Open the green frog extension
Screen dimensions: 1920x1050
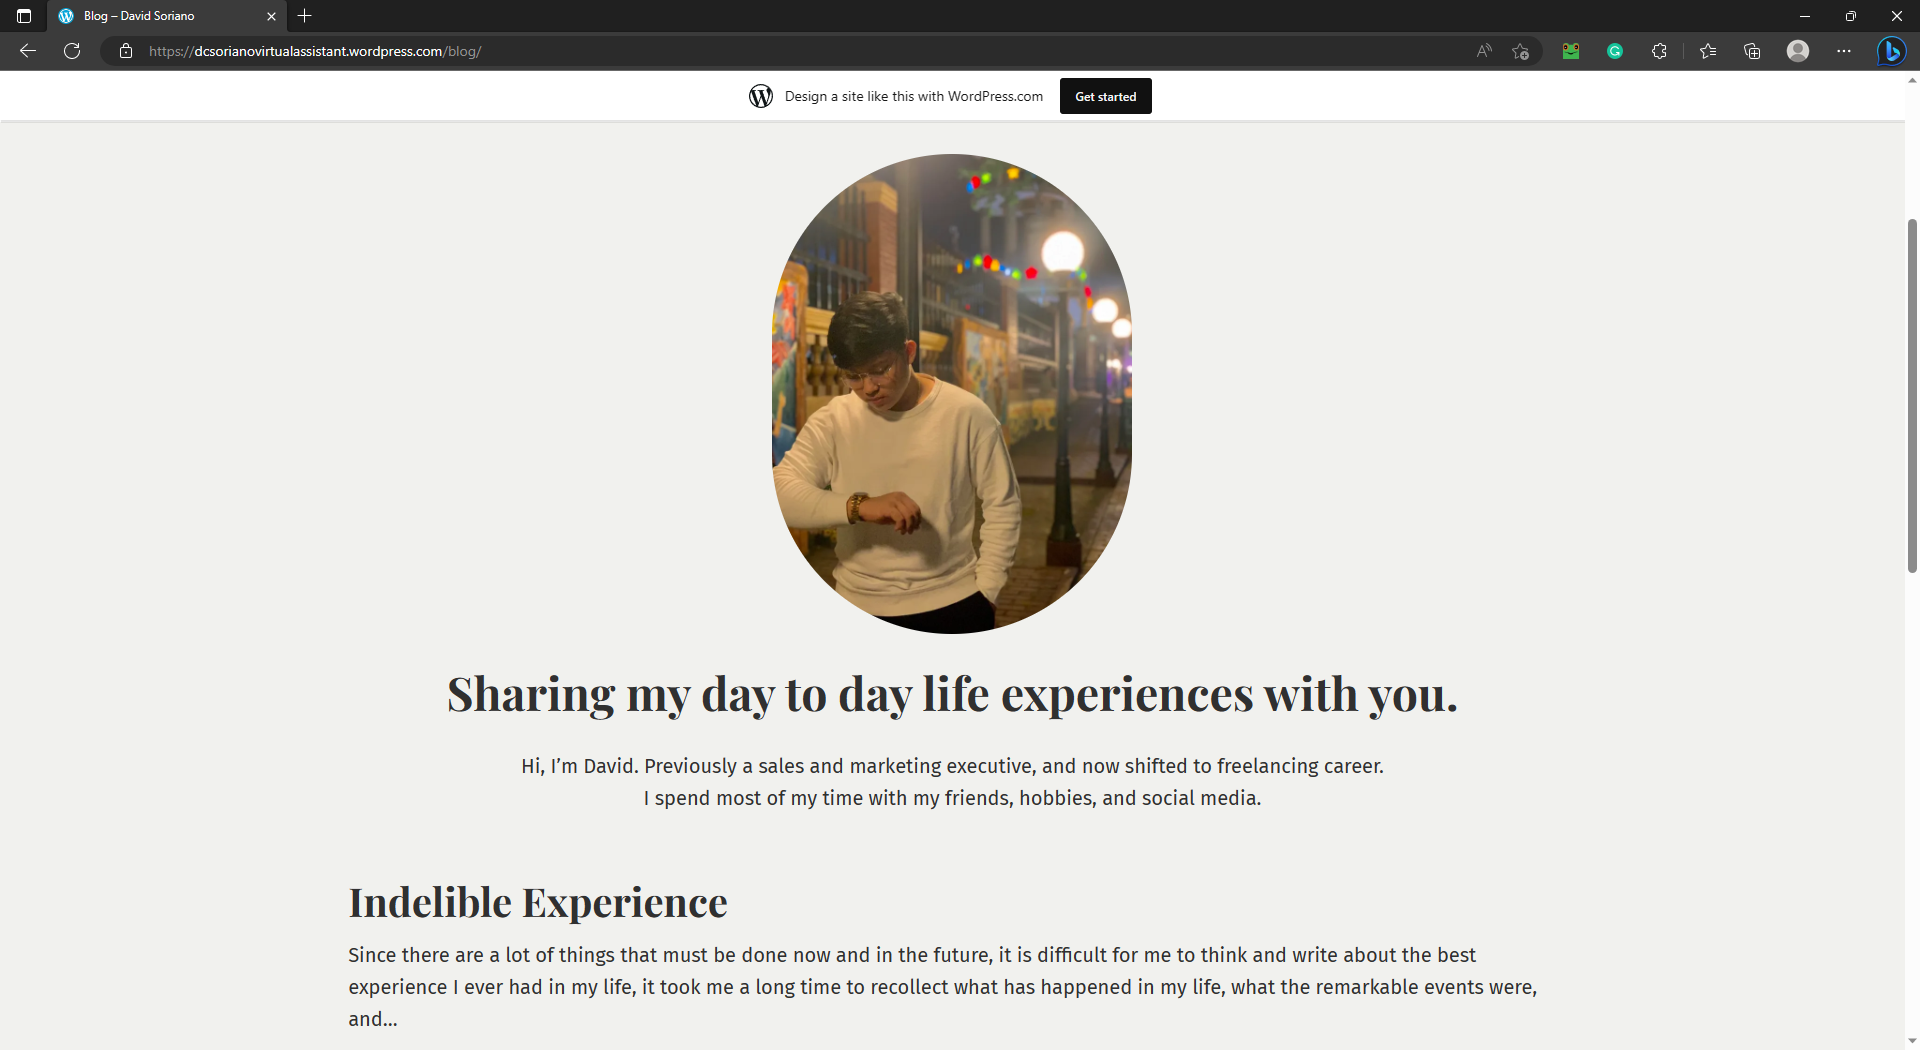pyautogui.click(x=1571, y=51)
